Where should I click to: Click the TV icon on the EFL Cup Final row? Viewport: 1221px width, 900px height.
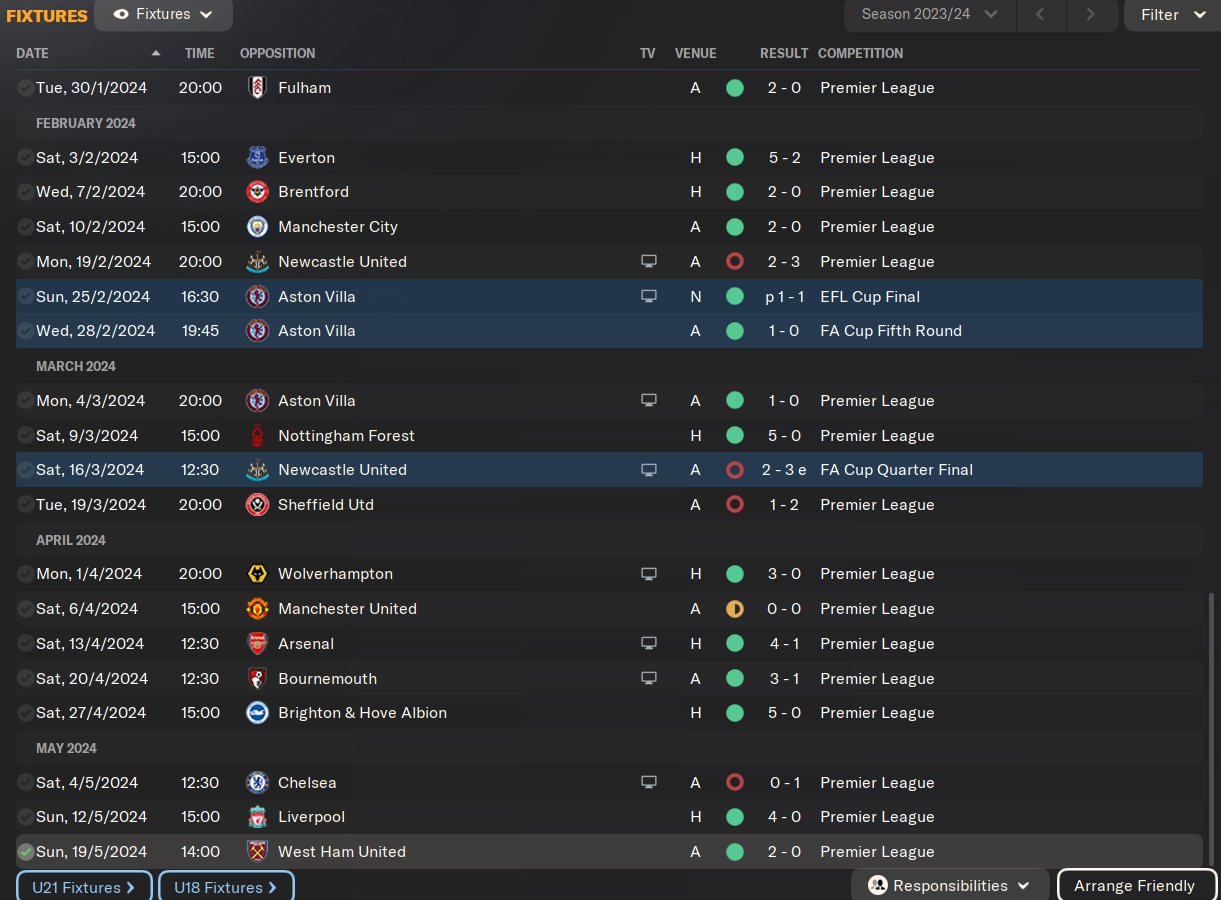click(649, 297)
